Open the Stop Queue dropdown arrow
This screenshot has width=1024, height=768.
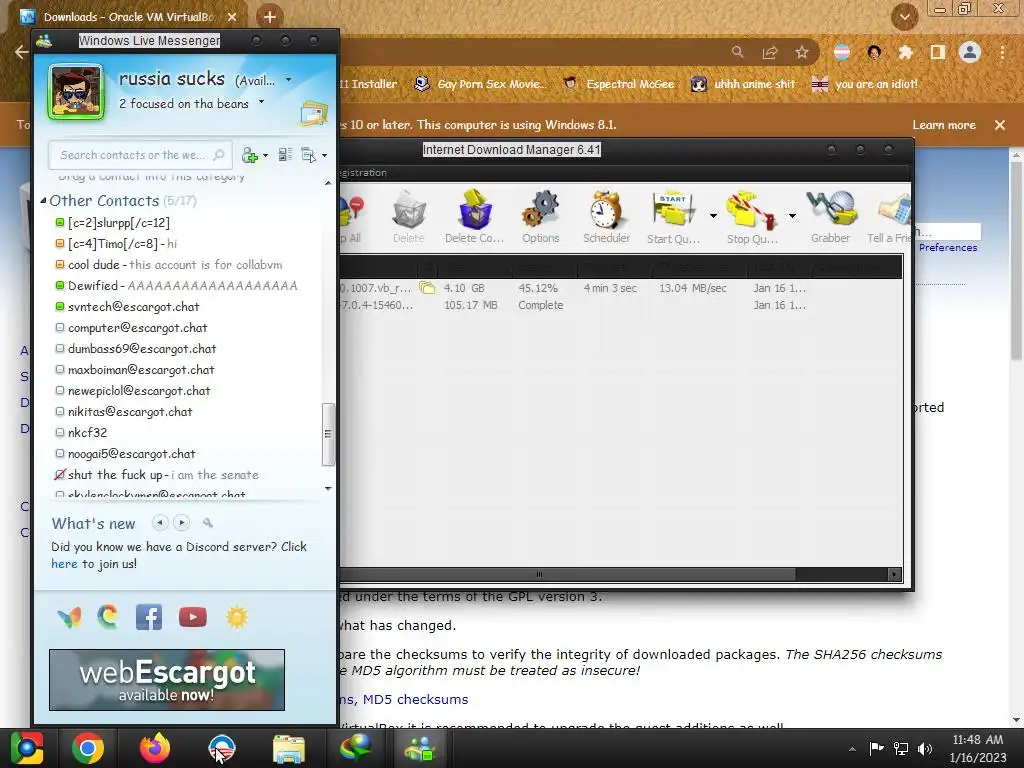[792, 216]
